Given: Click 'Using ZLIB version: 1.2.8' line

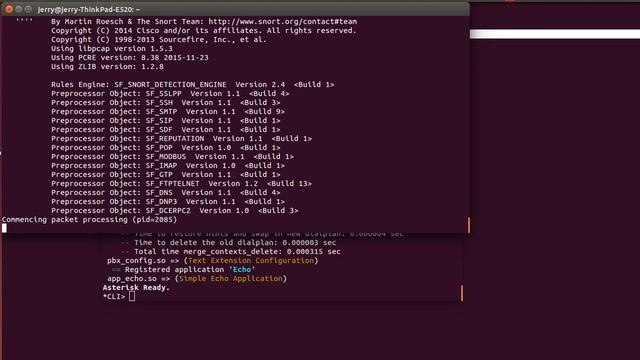Looking at the screenshot, I should (107, 67).
